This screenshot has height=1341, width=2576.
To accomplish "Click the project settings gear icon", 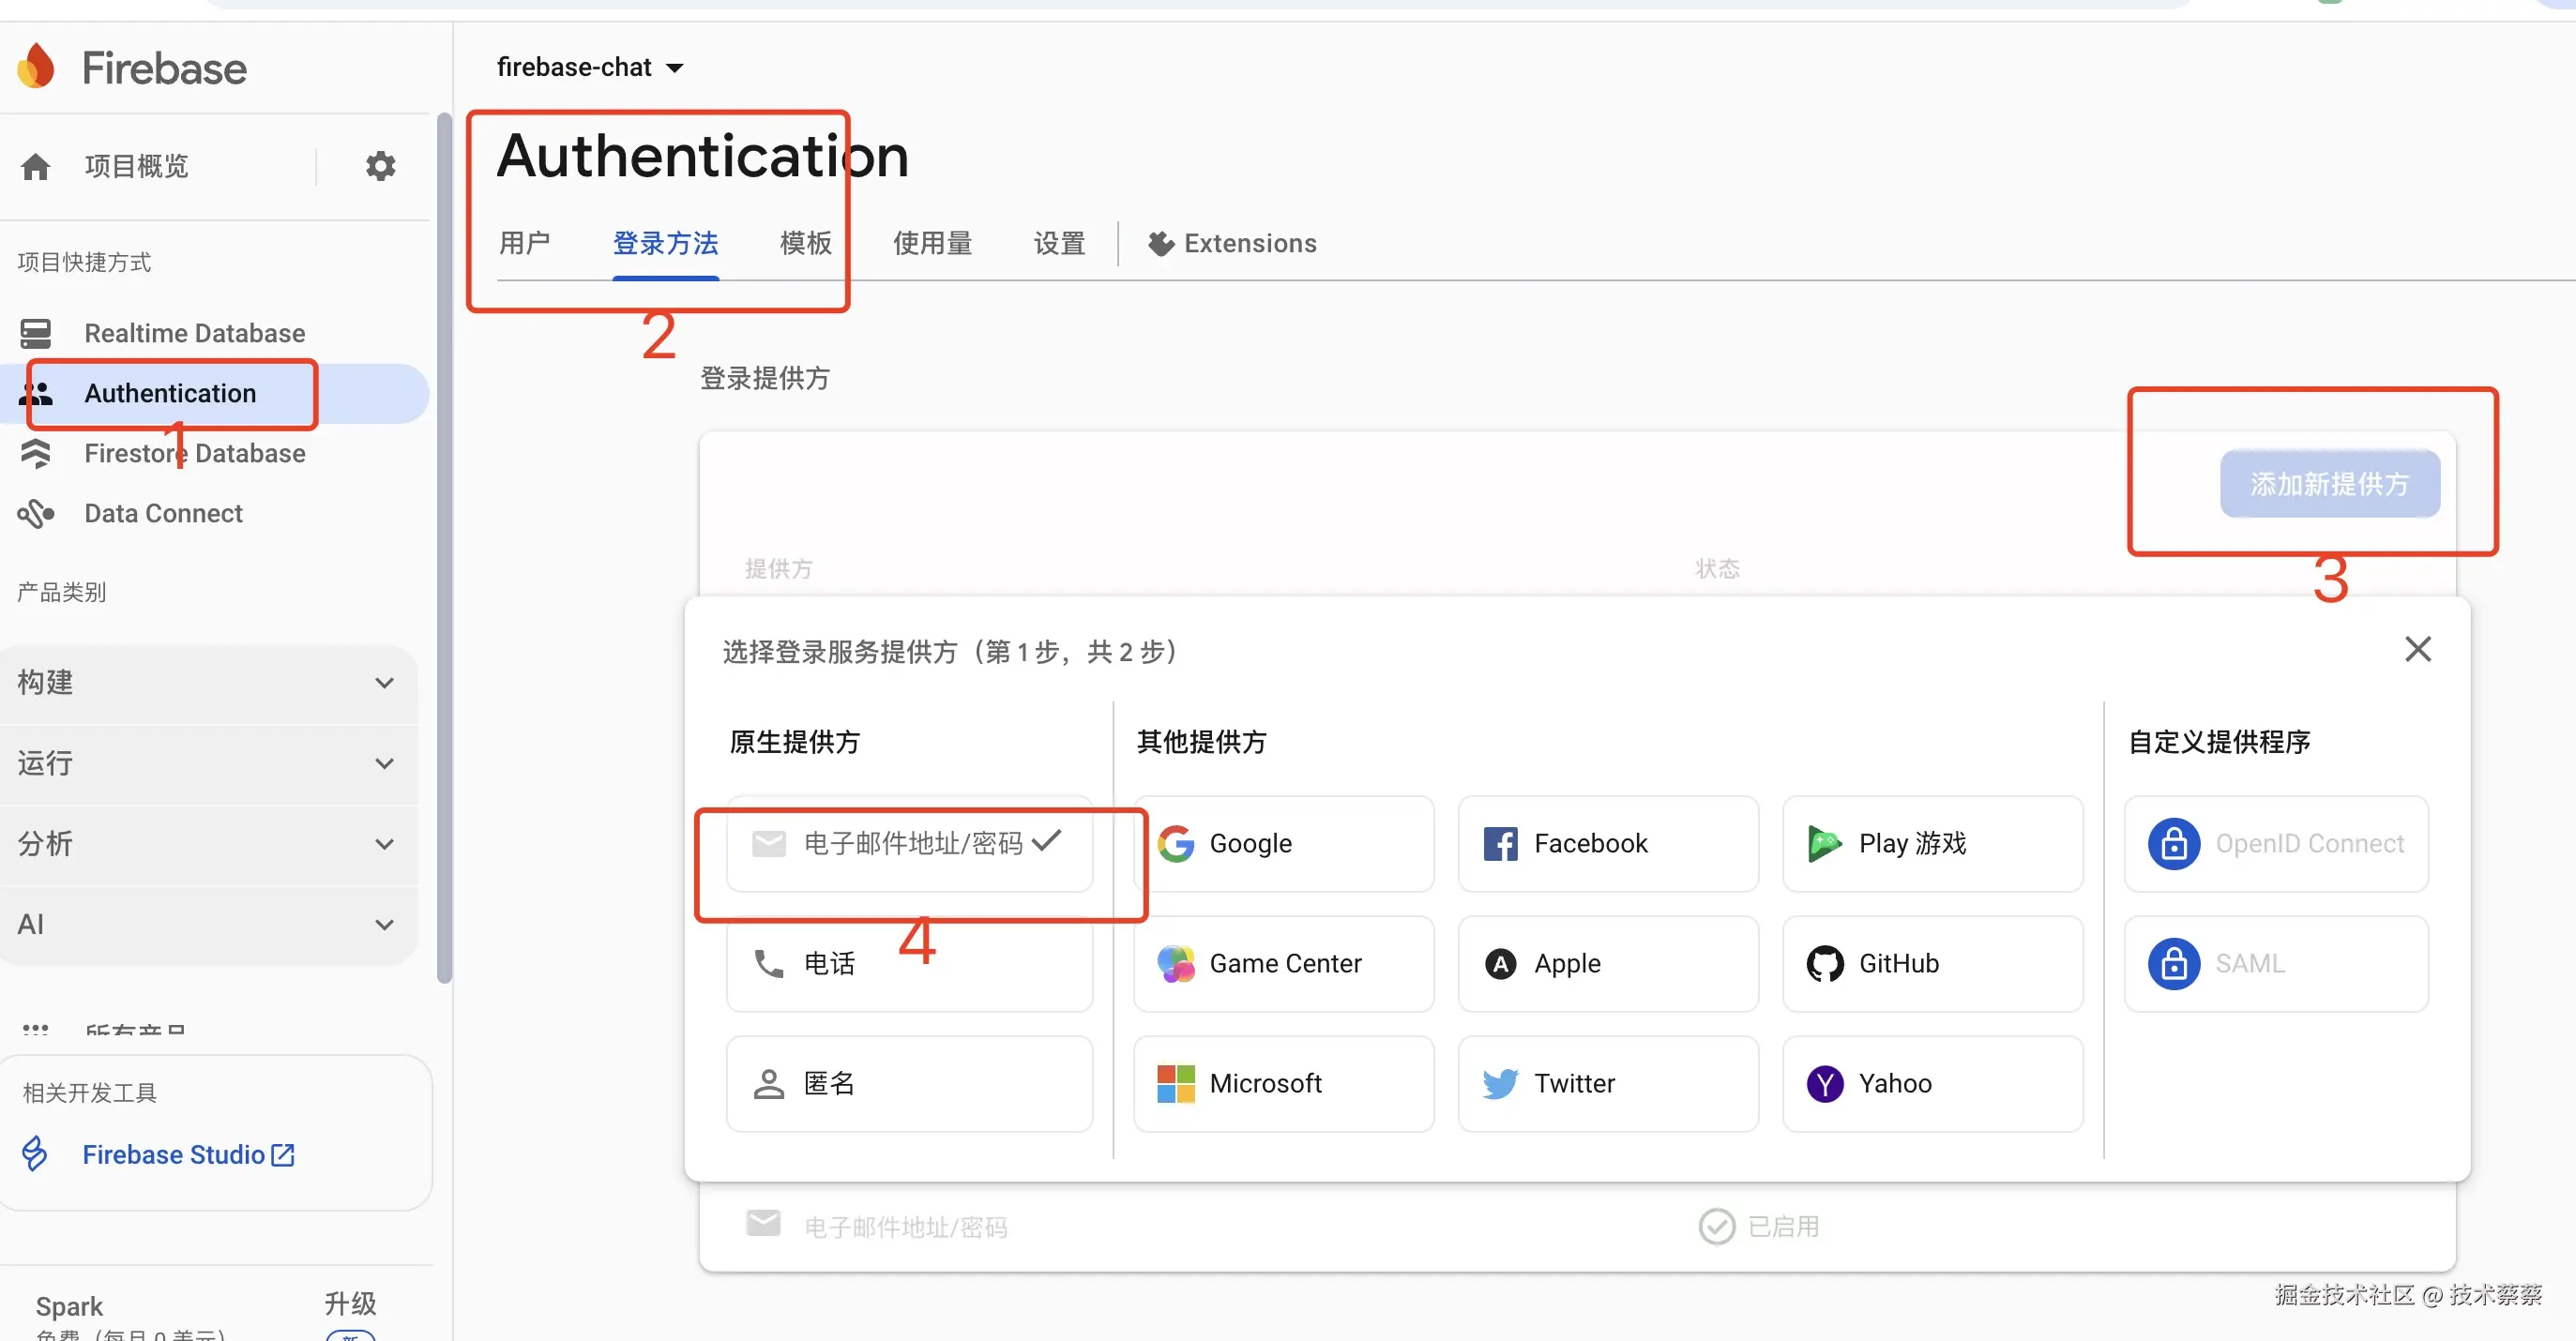I will [x=380, y=166].
